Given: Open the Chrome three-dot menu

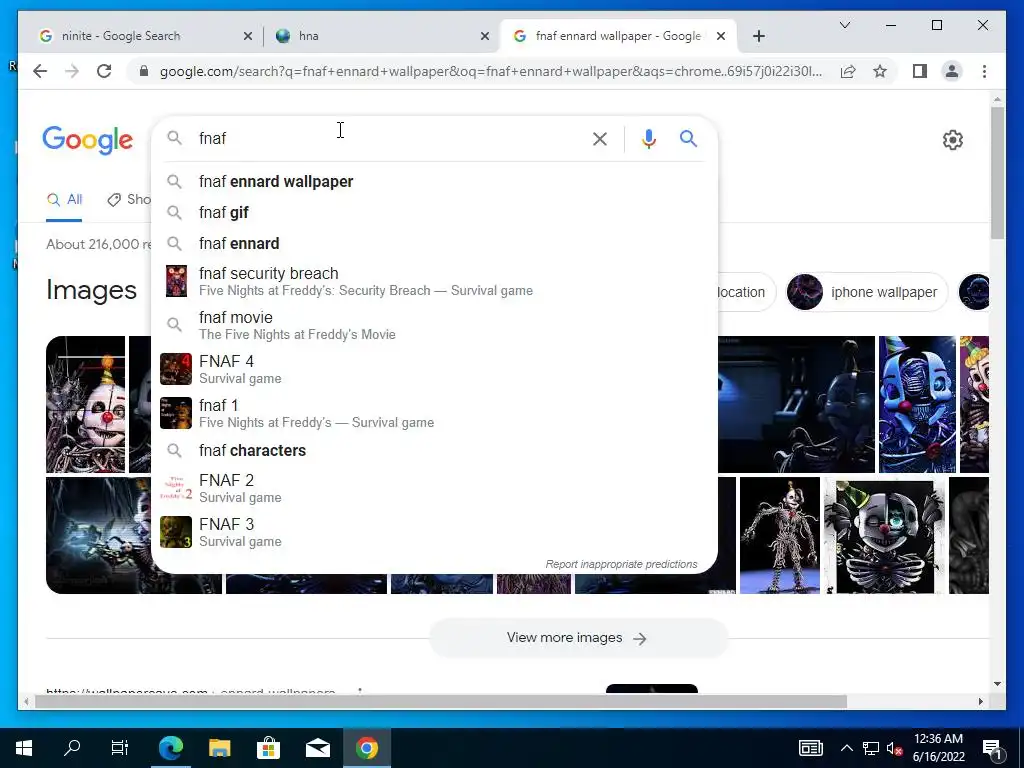Looking at the screenshot, I should (x=984, y=71).
